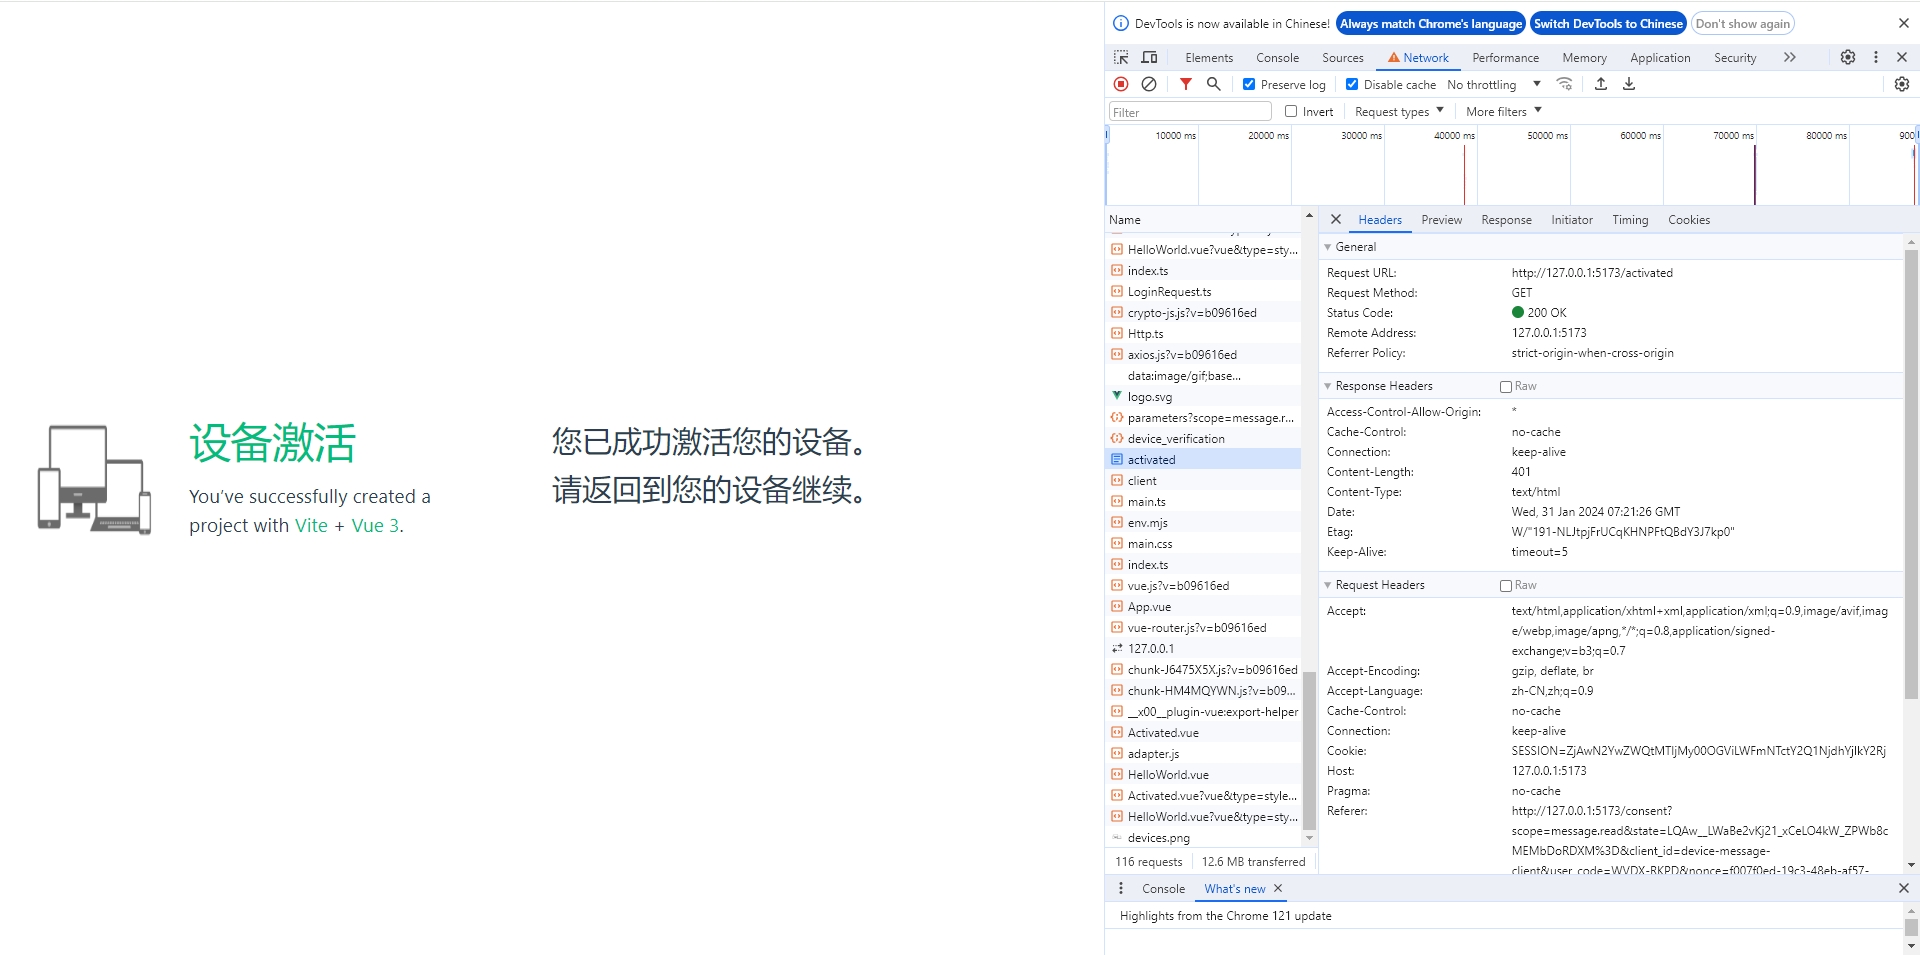Toggle the device toolbar icon
The width and height of the screenshot is (1920, 955).
1149,58
